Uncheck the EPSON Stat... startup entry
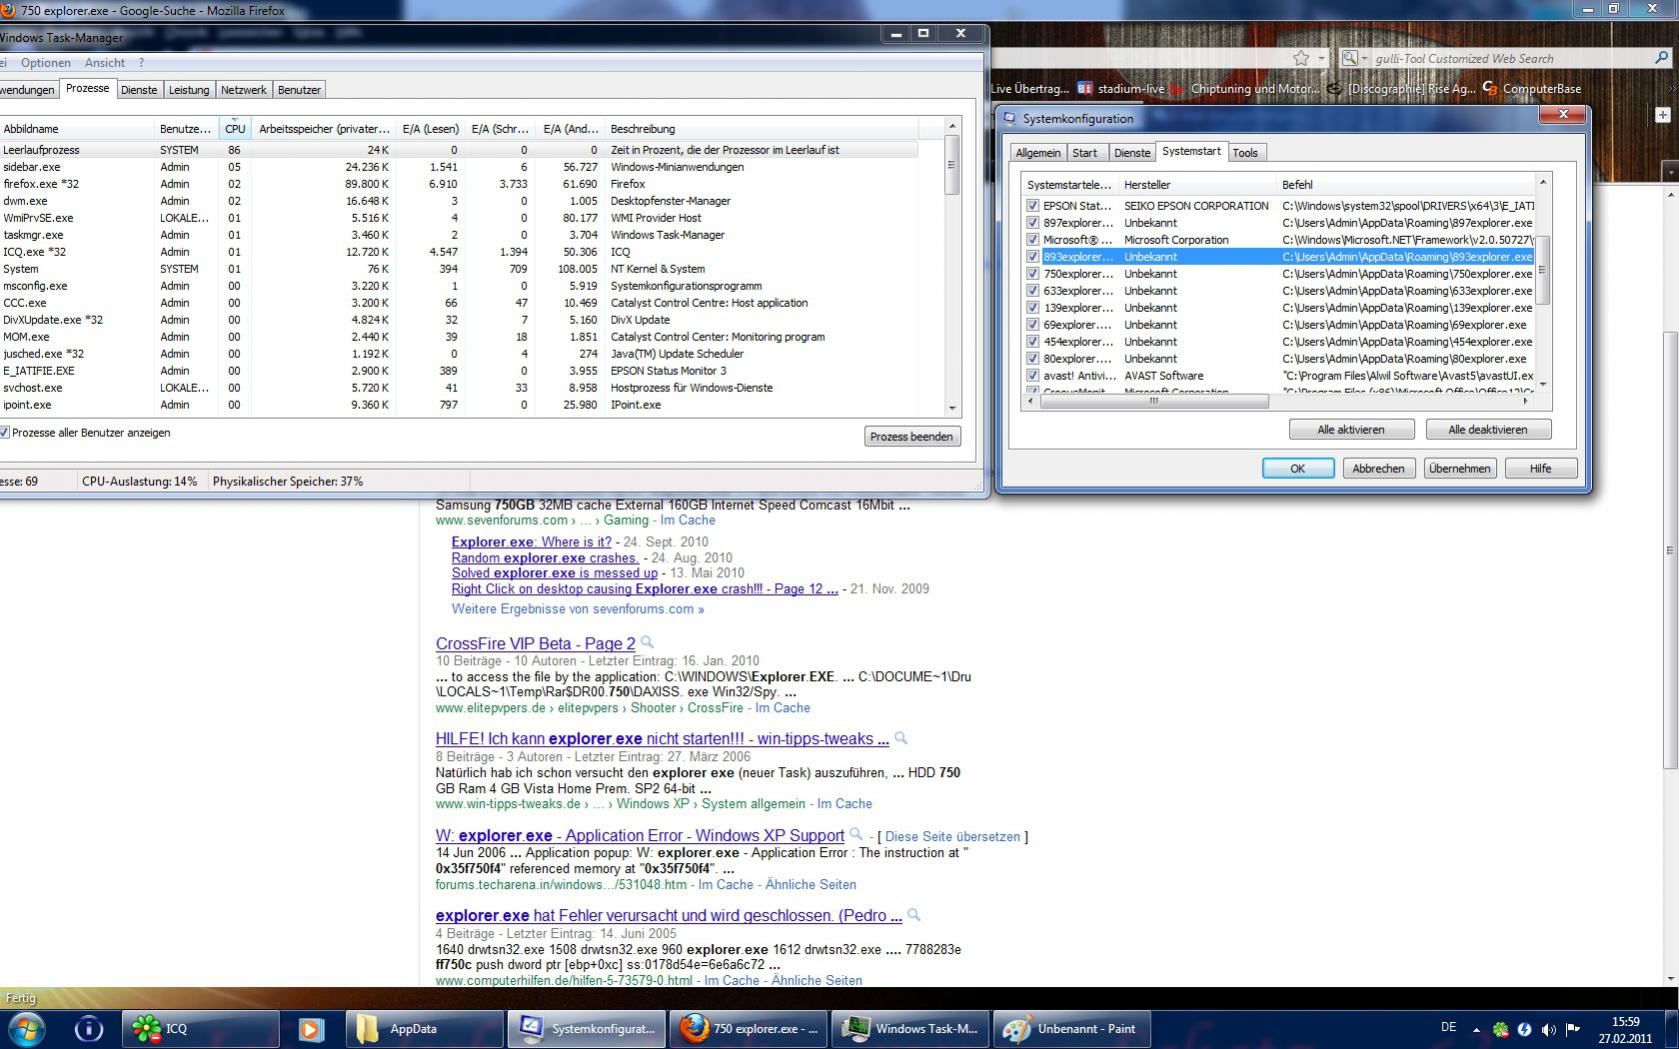Image resolution: width=1679 pixels, height=1049 pixels. pyautogui.click(x=1033, y=206)
